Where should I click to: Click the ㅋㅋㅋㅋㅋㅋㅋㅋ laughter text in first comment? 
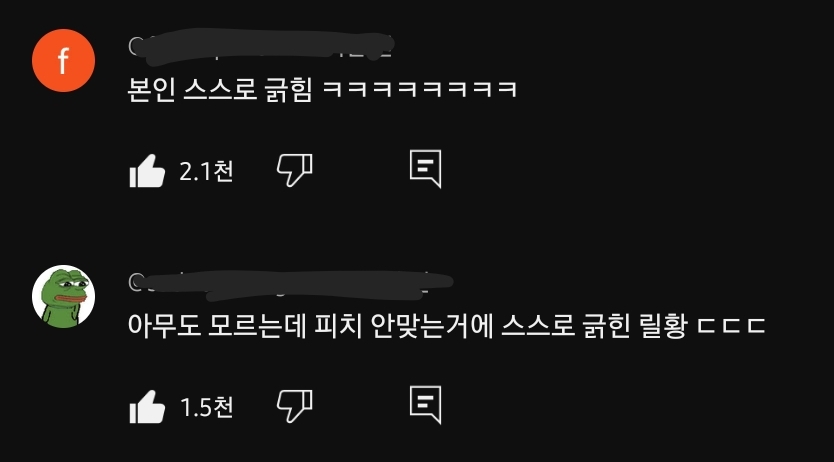click(x=420, y=89)
